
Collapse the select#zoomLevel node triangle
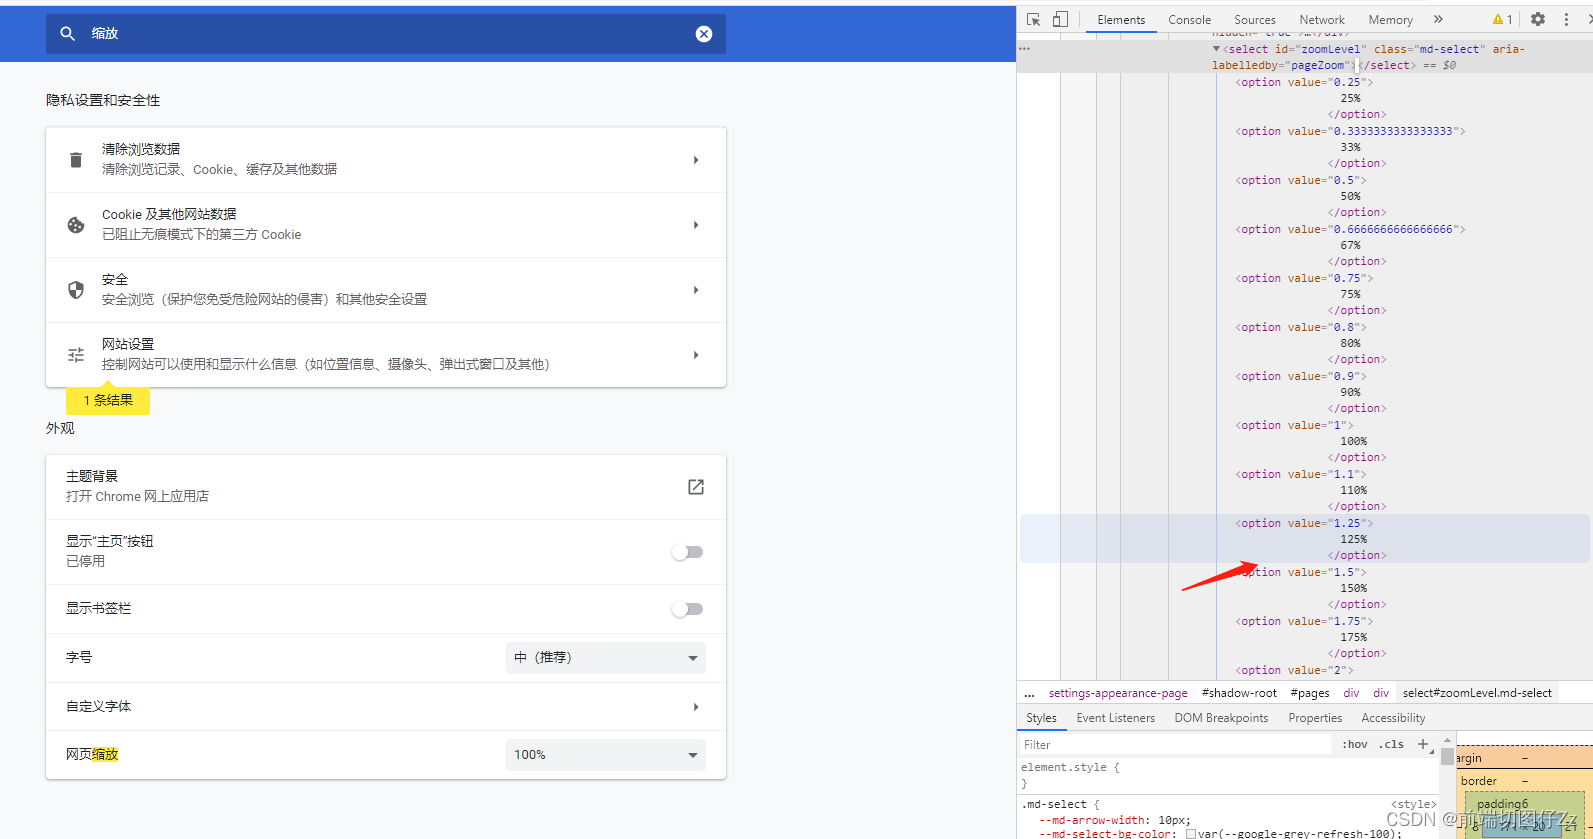(x=1216, y=49)
